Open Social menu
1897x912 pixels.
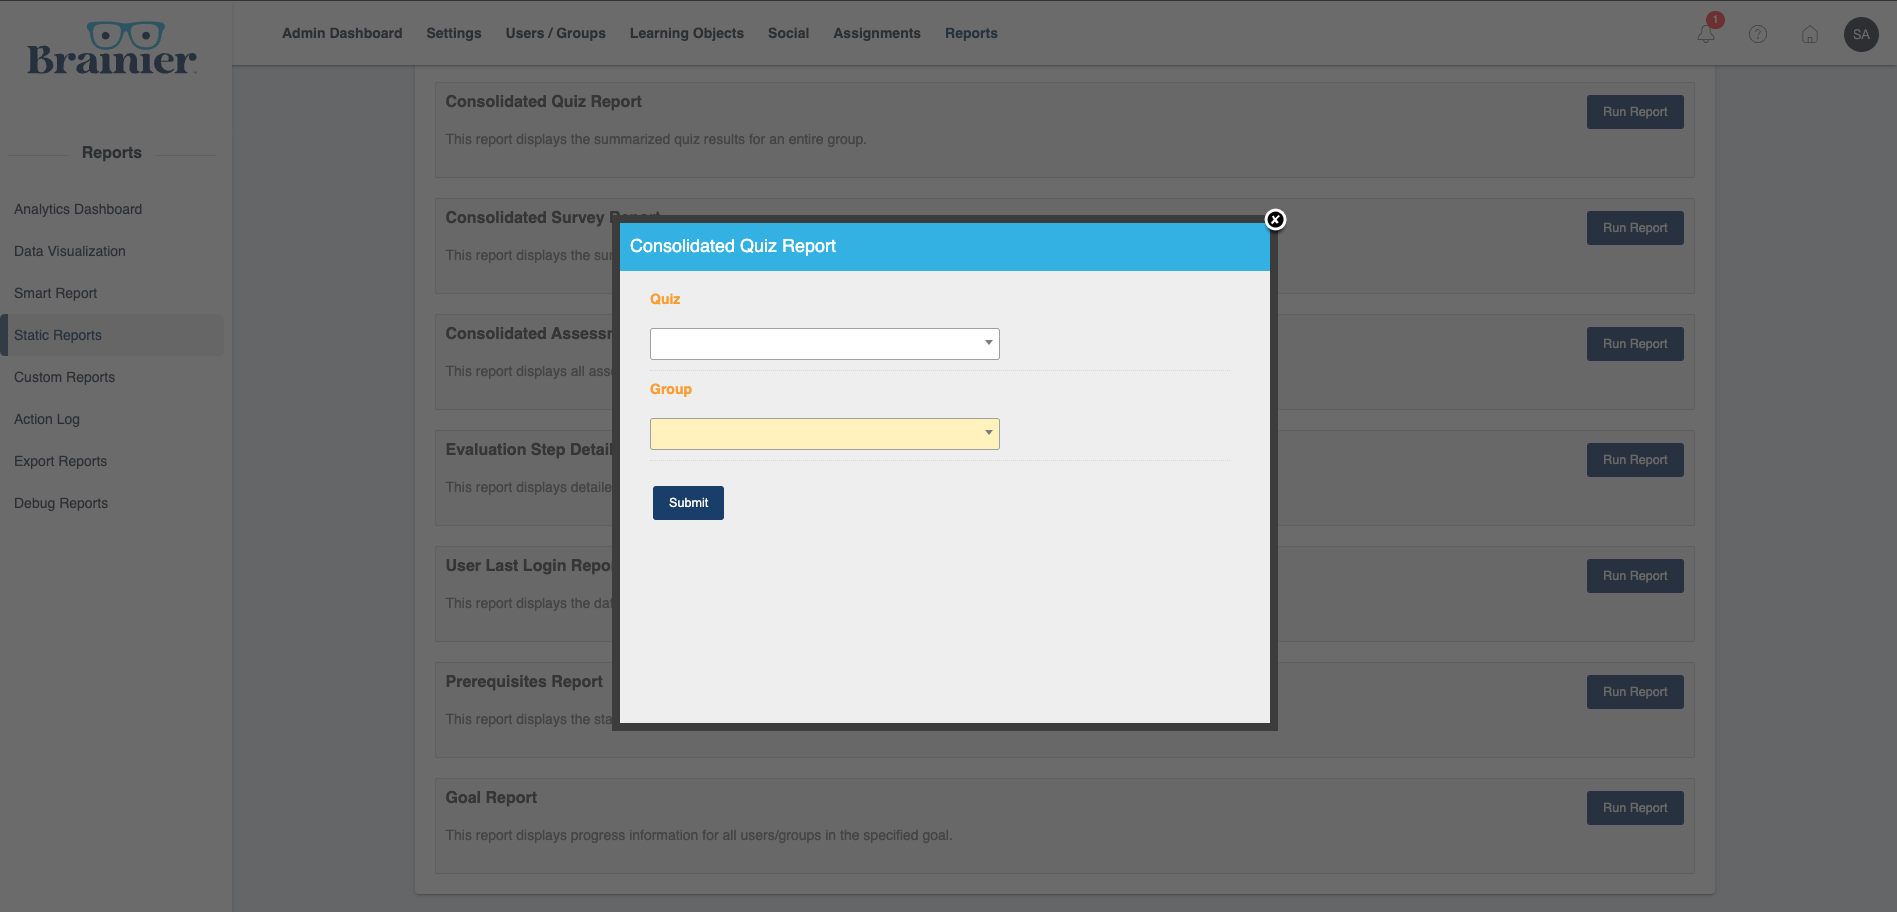point(788,33)
